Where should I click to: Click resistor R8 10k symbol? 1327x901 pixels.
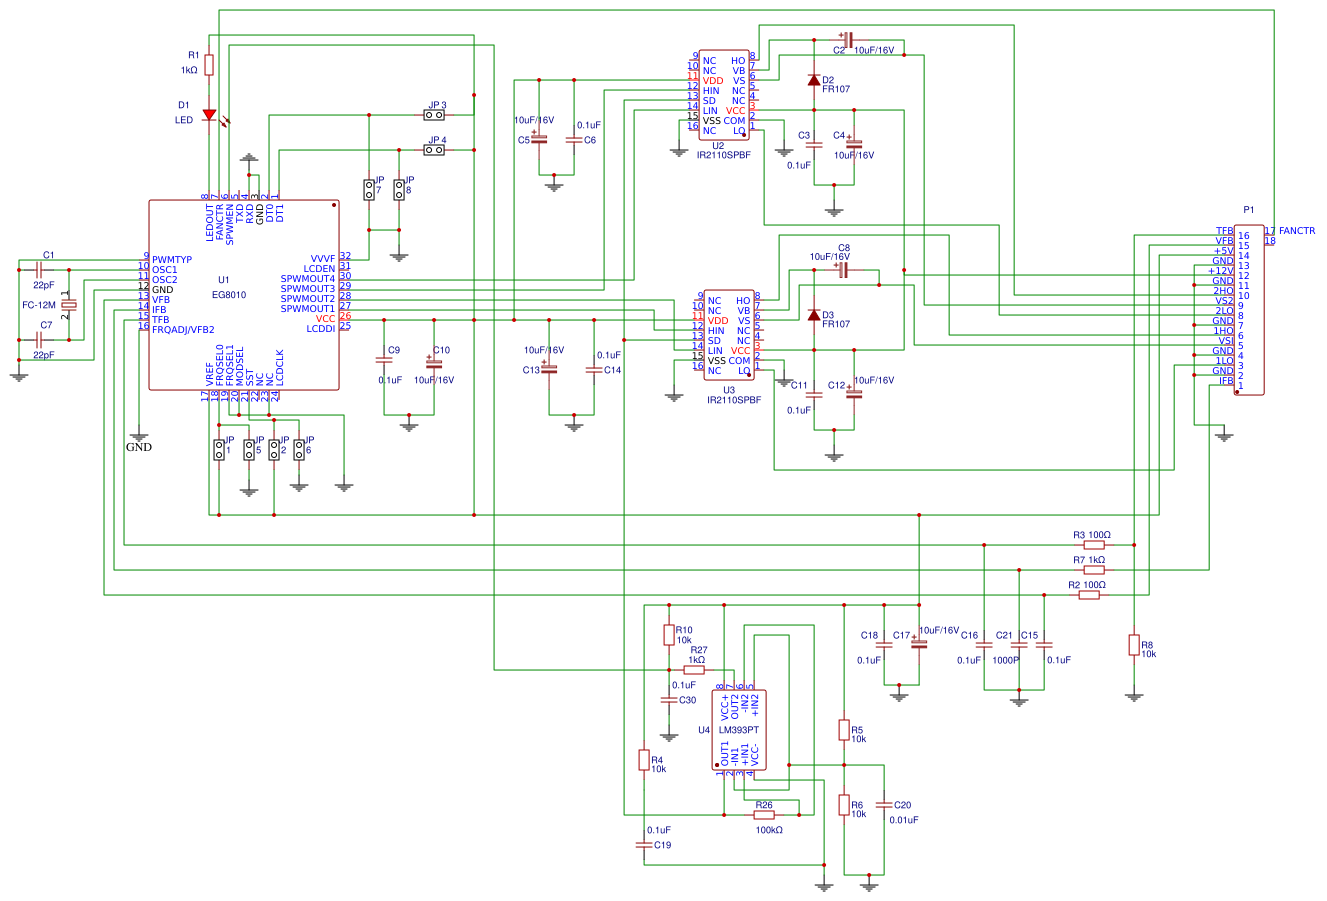[1135, 643]
